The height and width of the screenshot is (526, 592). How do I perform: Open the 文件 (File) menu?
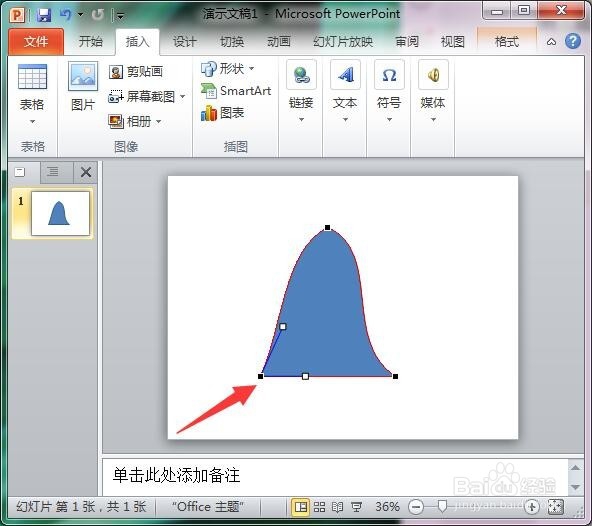[36, 41]
